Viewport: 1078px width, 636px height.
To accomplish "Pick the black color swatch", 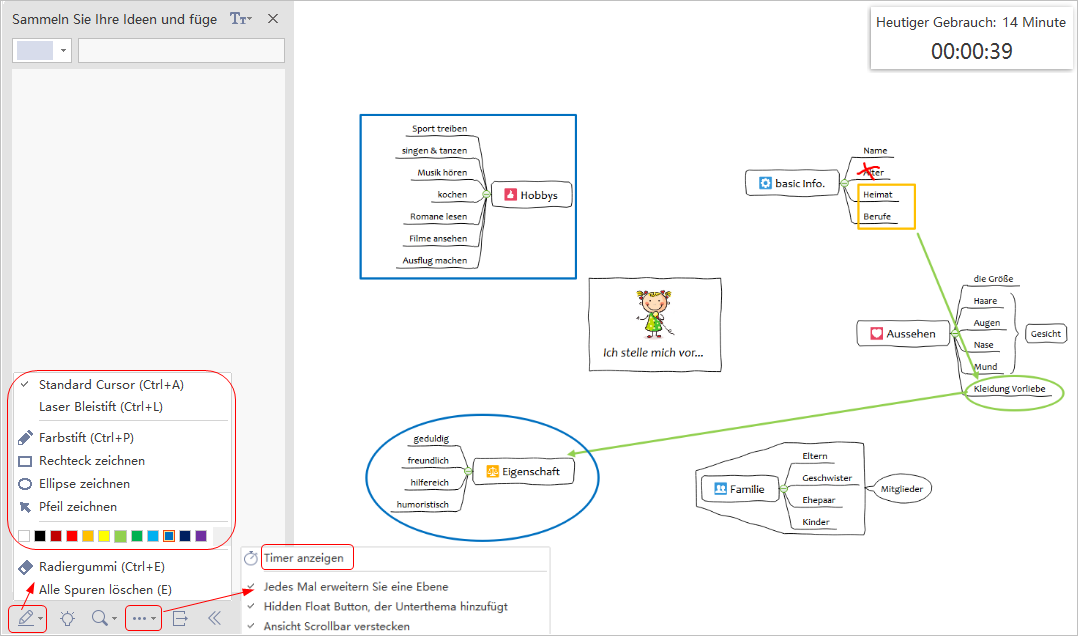I will 40,536.
